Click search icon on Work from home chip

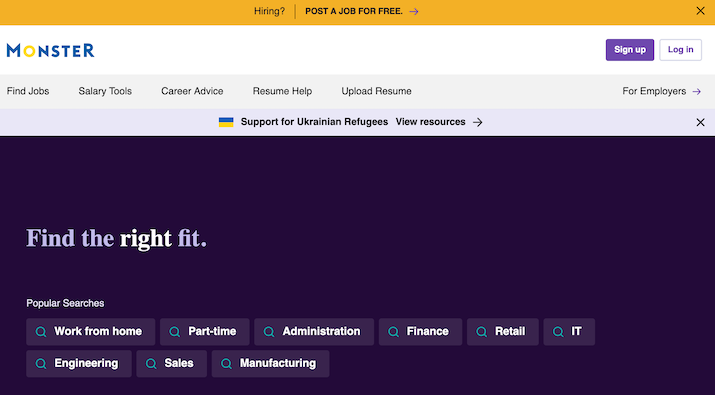point(41,332)
